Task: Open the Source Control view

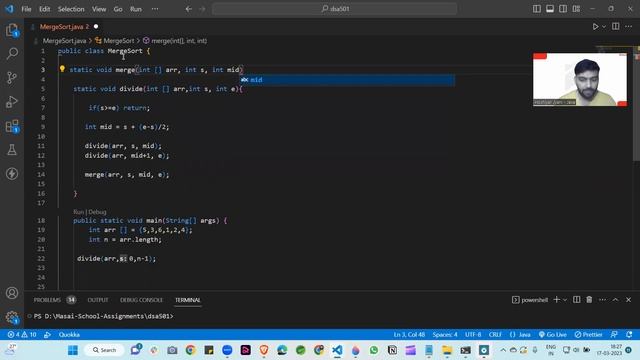Action: click(12, 78)
